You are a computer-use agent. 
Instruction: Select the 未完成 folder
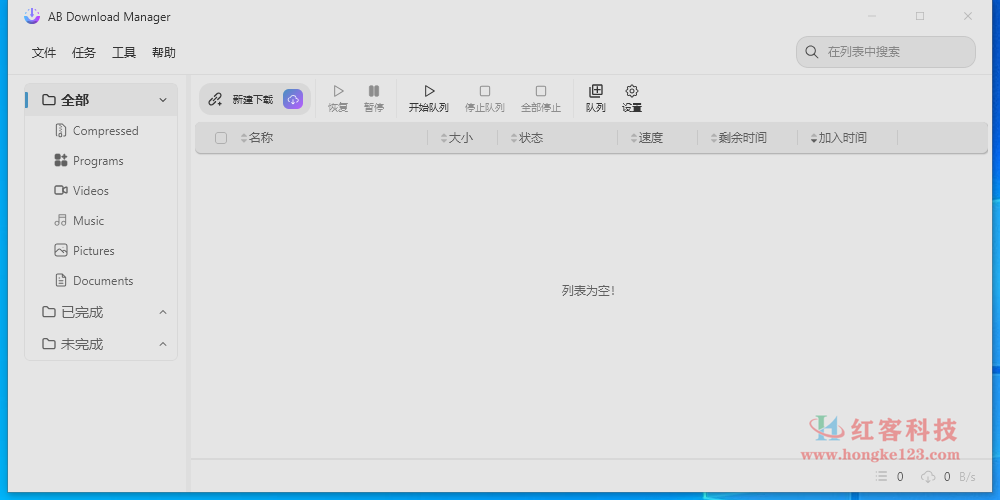click(x=101, y=344)
